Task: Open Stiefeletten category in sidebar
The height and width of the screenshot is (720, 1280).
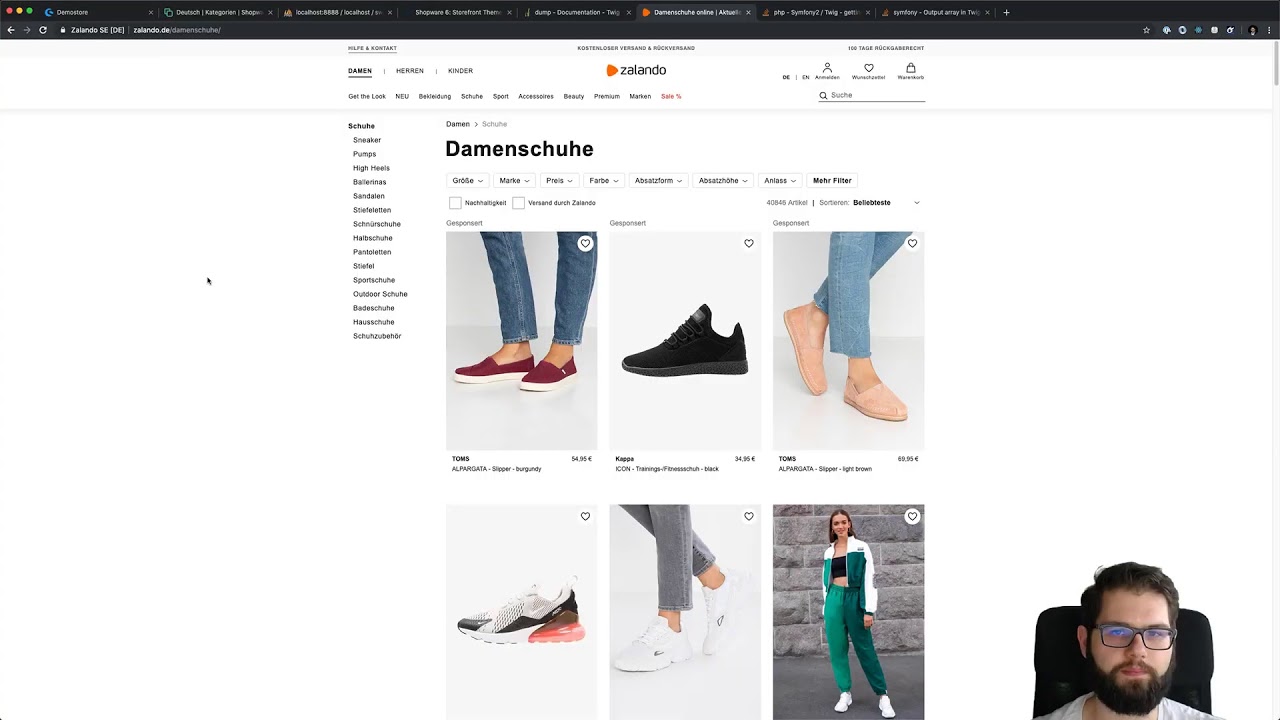Action: 372,210
